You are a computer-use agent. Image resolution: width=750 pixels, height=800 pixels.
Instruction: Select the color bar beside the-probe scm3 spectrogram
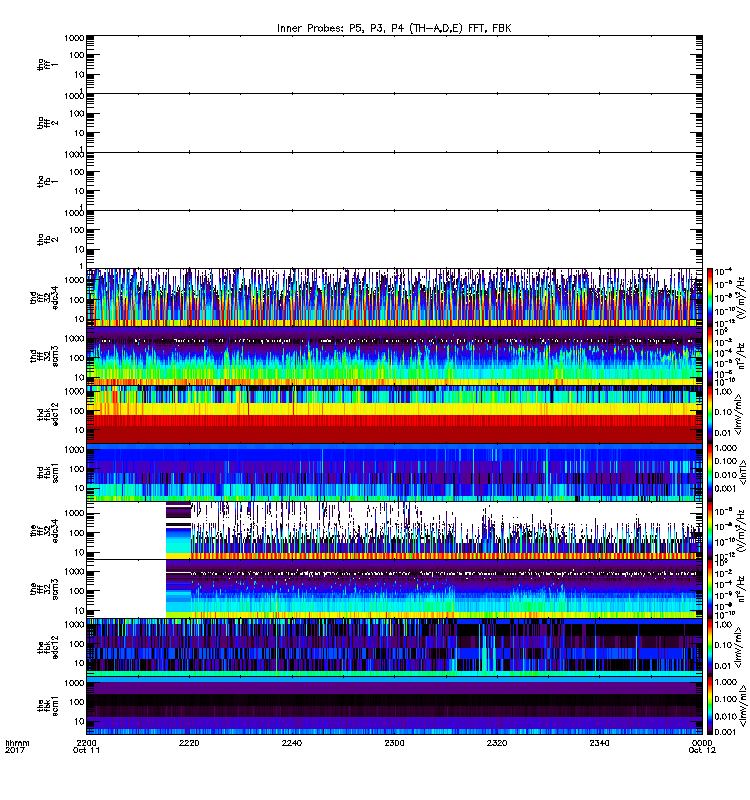coord(710,590)
